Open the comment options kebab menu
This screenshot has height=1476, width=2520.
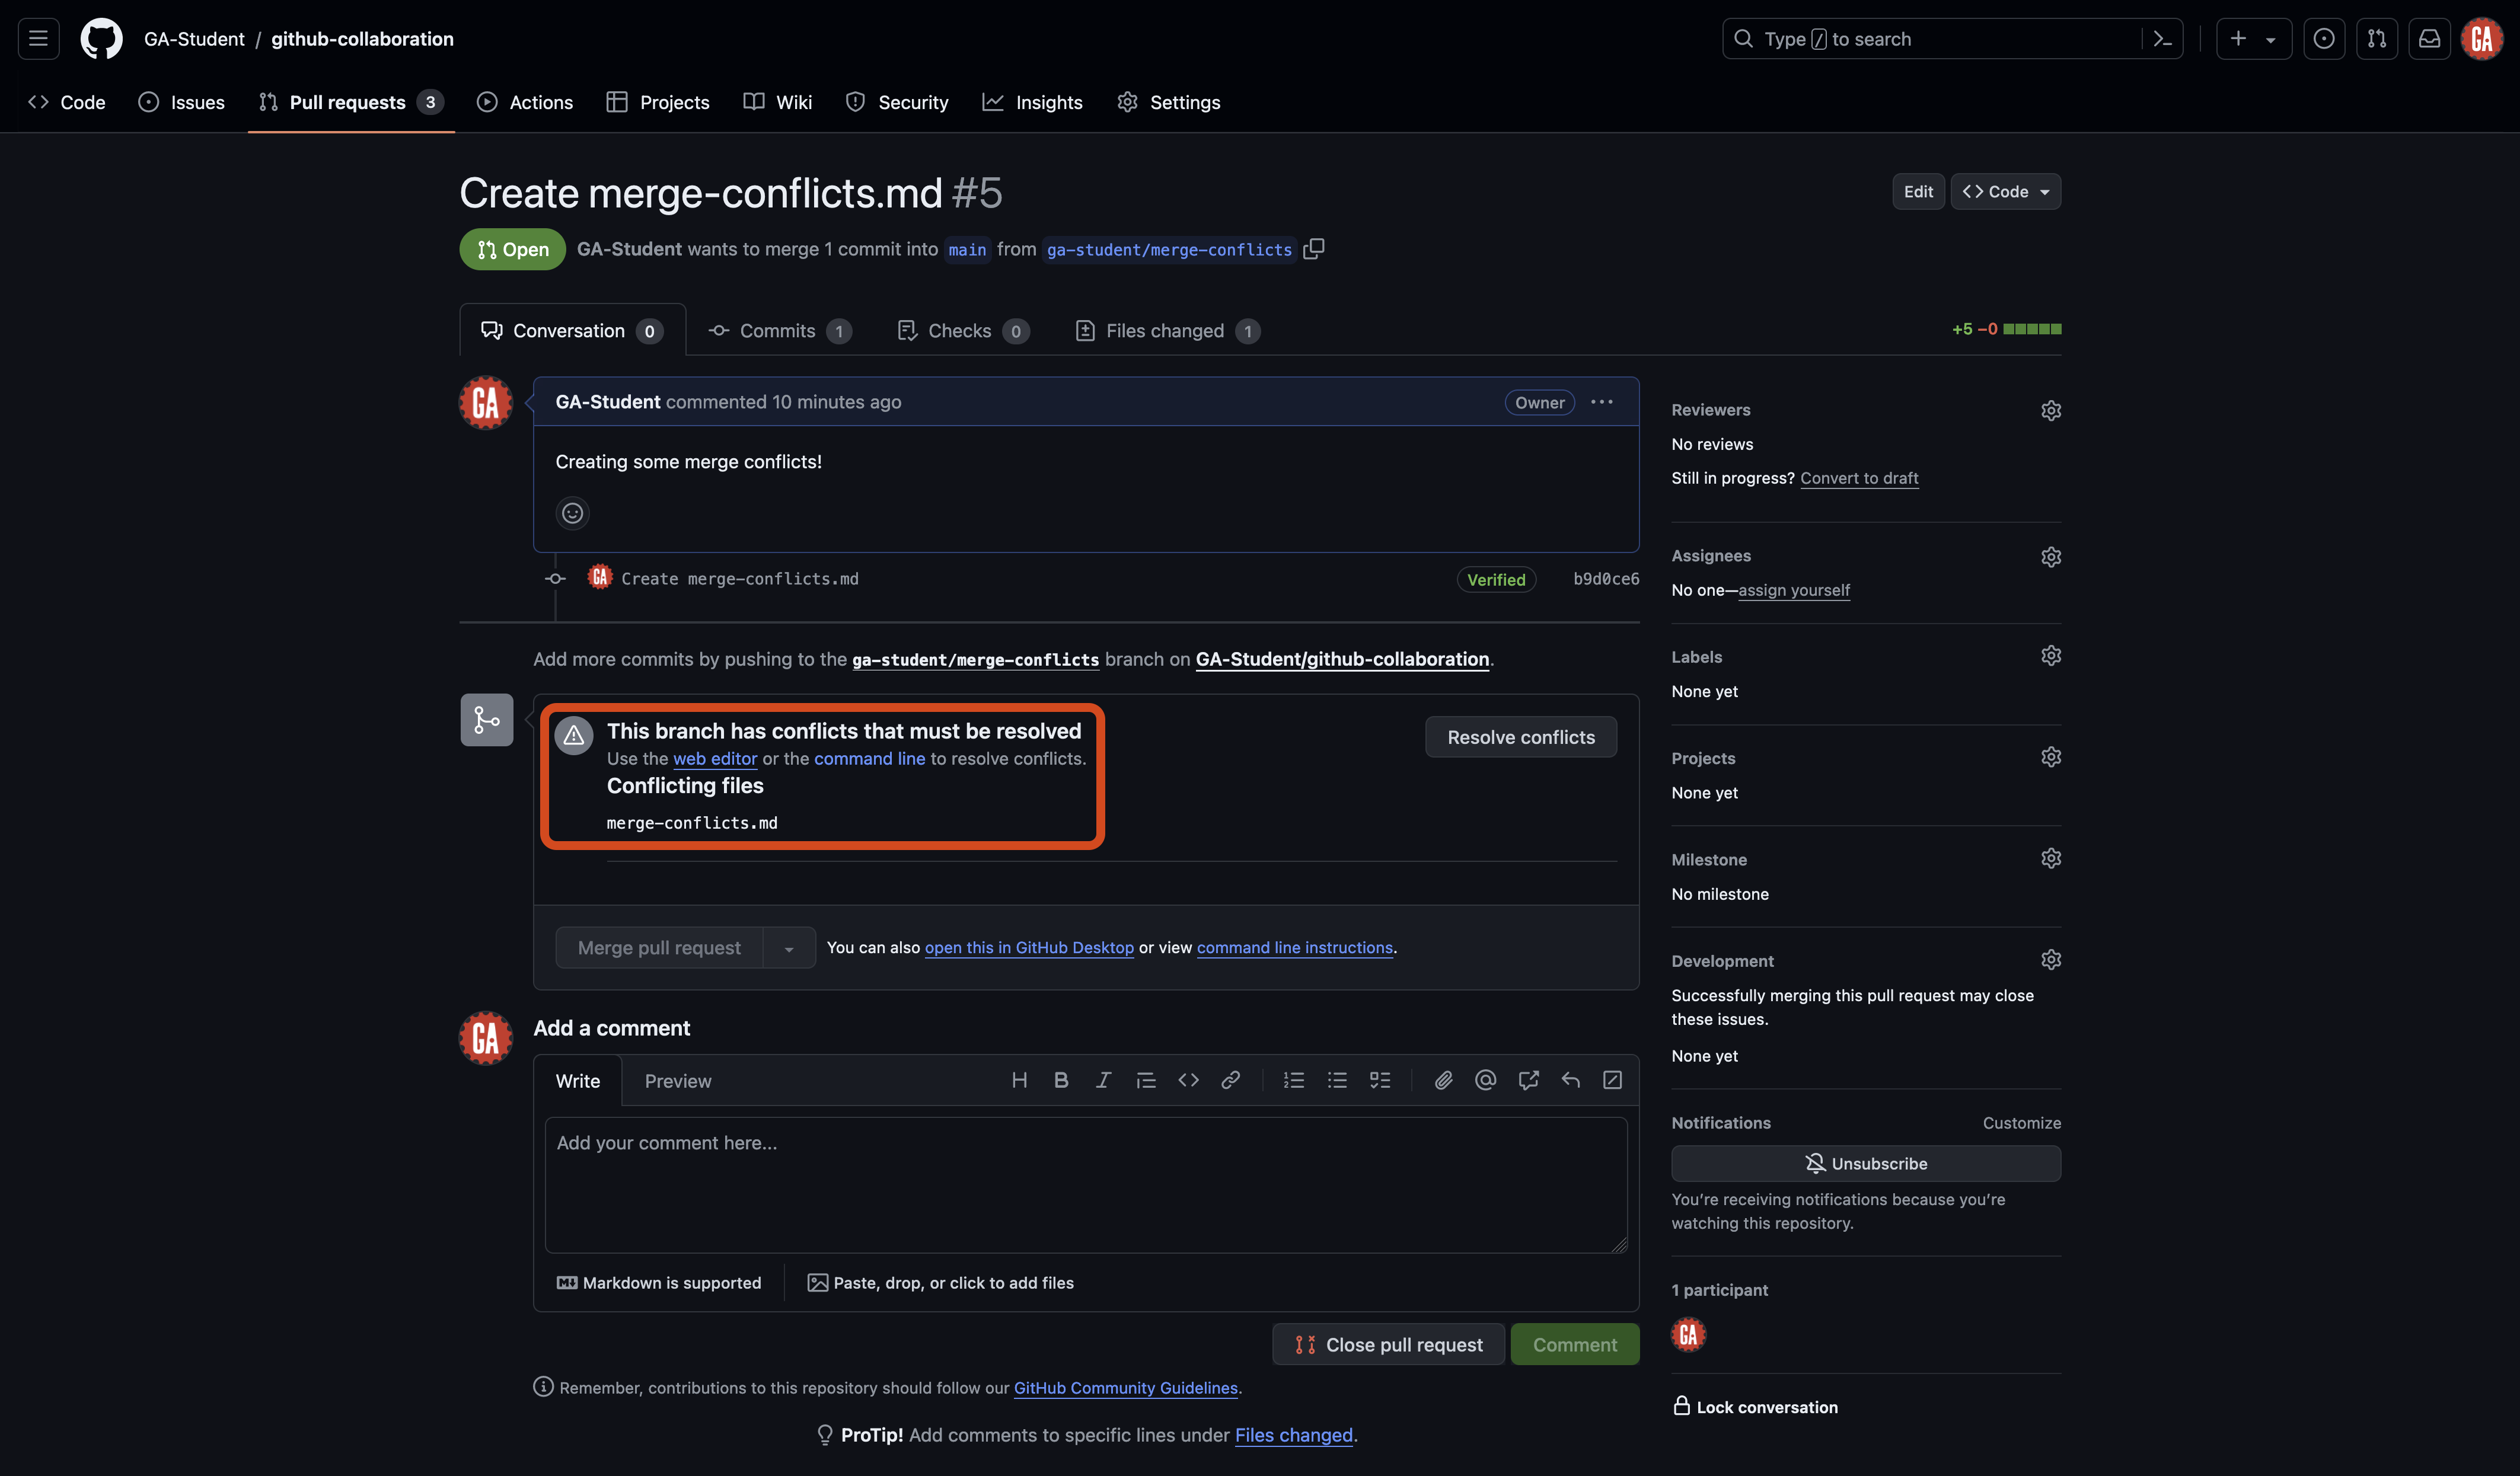pyautogui.click(x=1601, y=402)
